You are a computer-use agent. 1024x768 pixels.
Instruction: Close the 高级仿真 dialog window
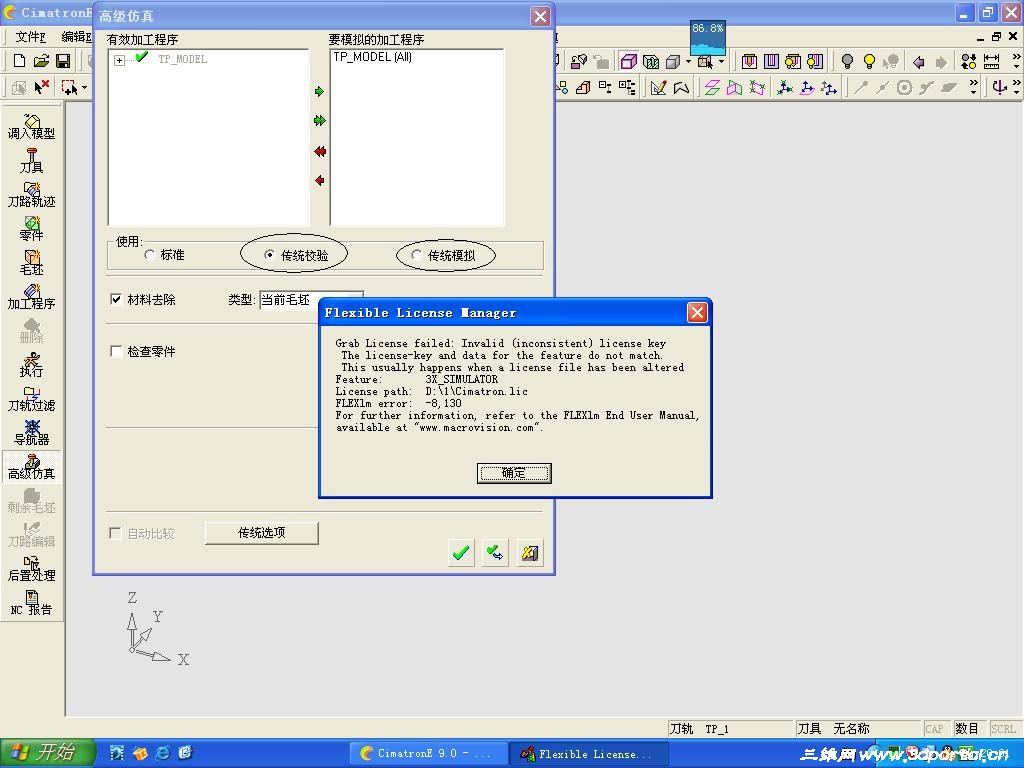tap(540, 16)
